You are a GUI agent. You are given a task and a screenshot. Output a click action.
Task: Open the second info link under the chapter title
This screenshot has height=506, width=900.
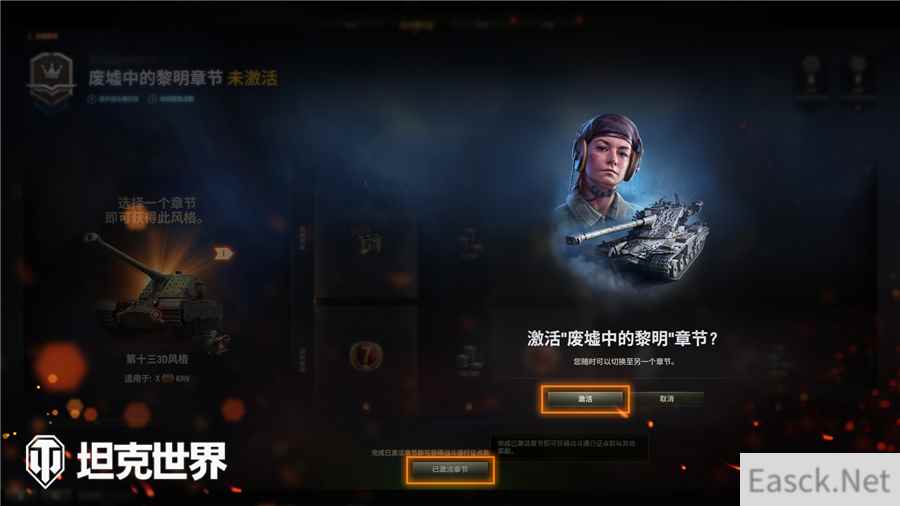click(171, 99)
